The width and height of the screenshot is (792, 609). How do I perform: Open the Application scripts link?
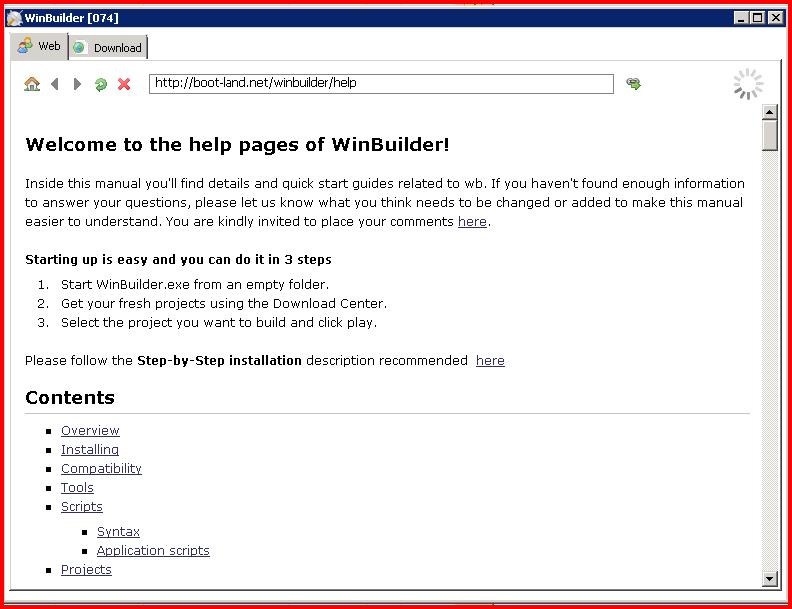(x=153, y=551)
